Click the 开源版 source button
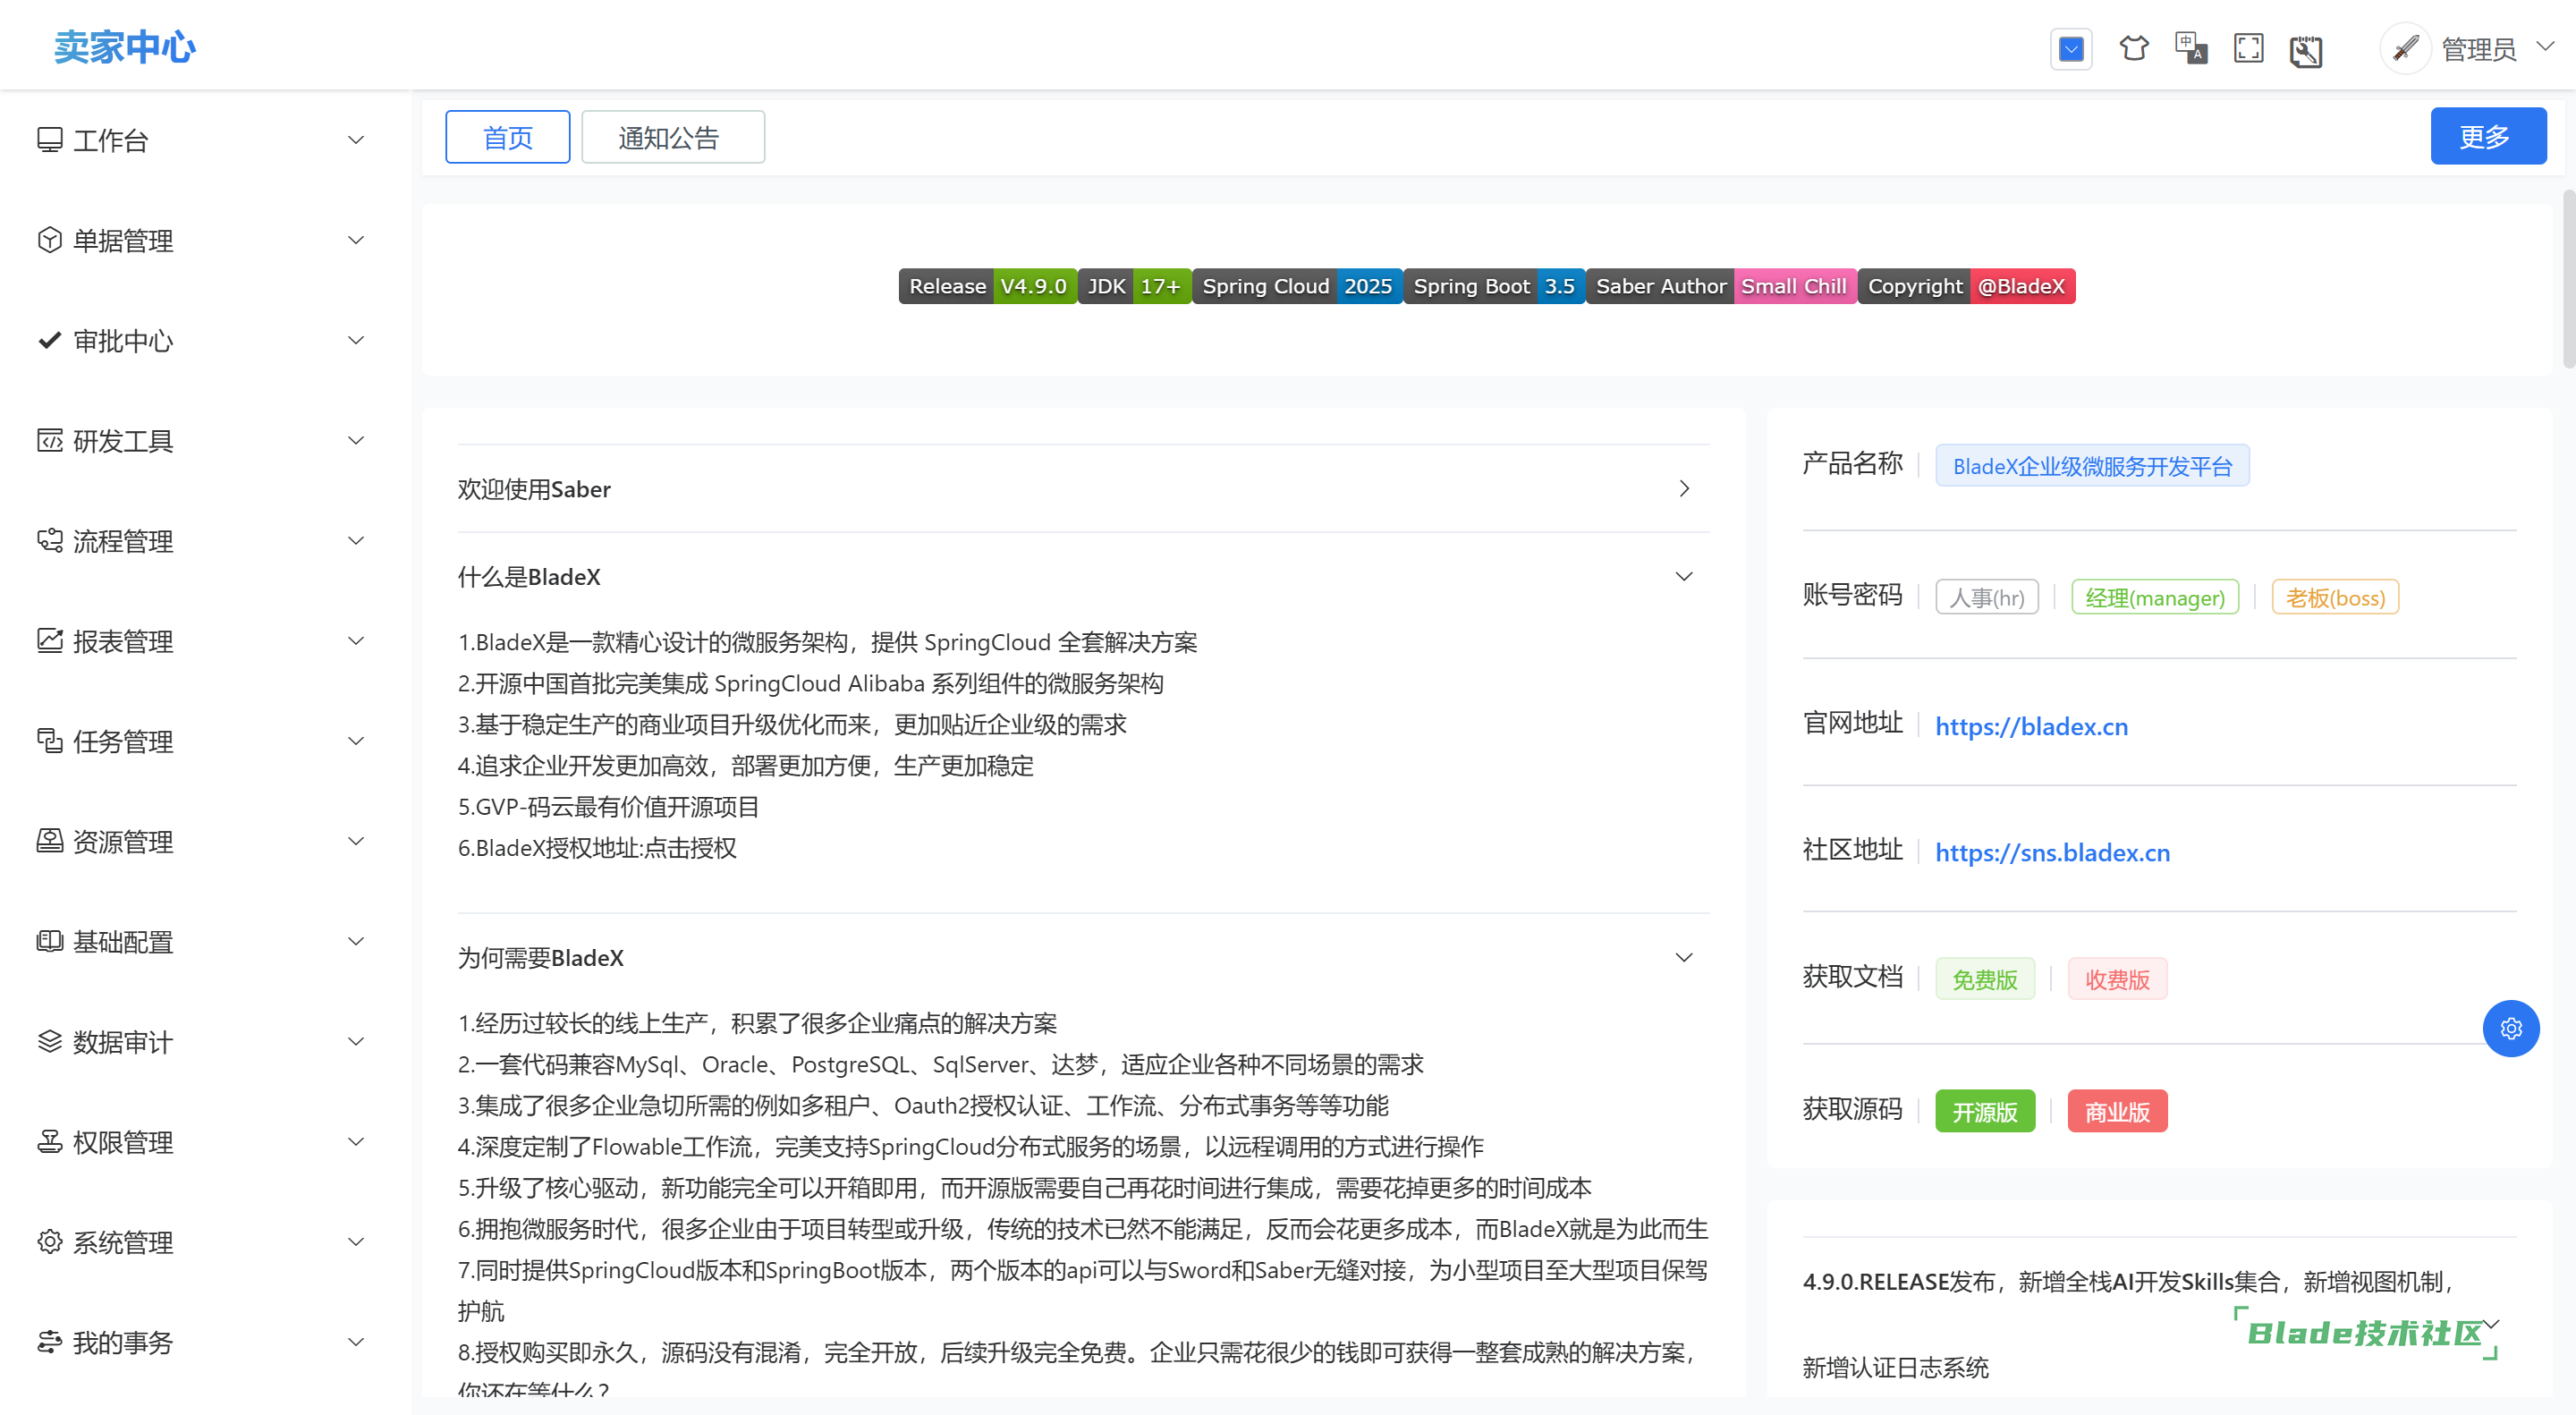This screenshot has height=1415, width=2576. [x=1984, y=1111]
